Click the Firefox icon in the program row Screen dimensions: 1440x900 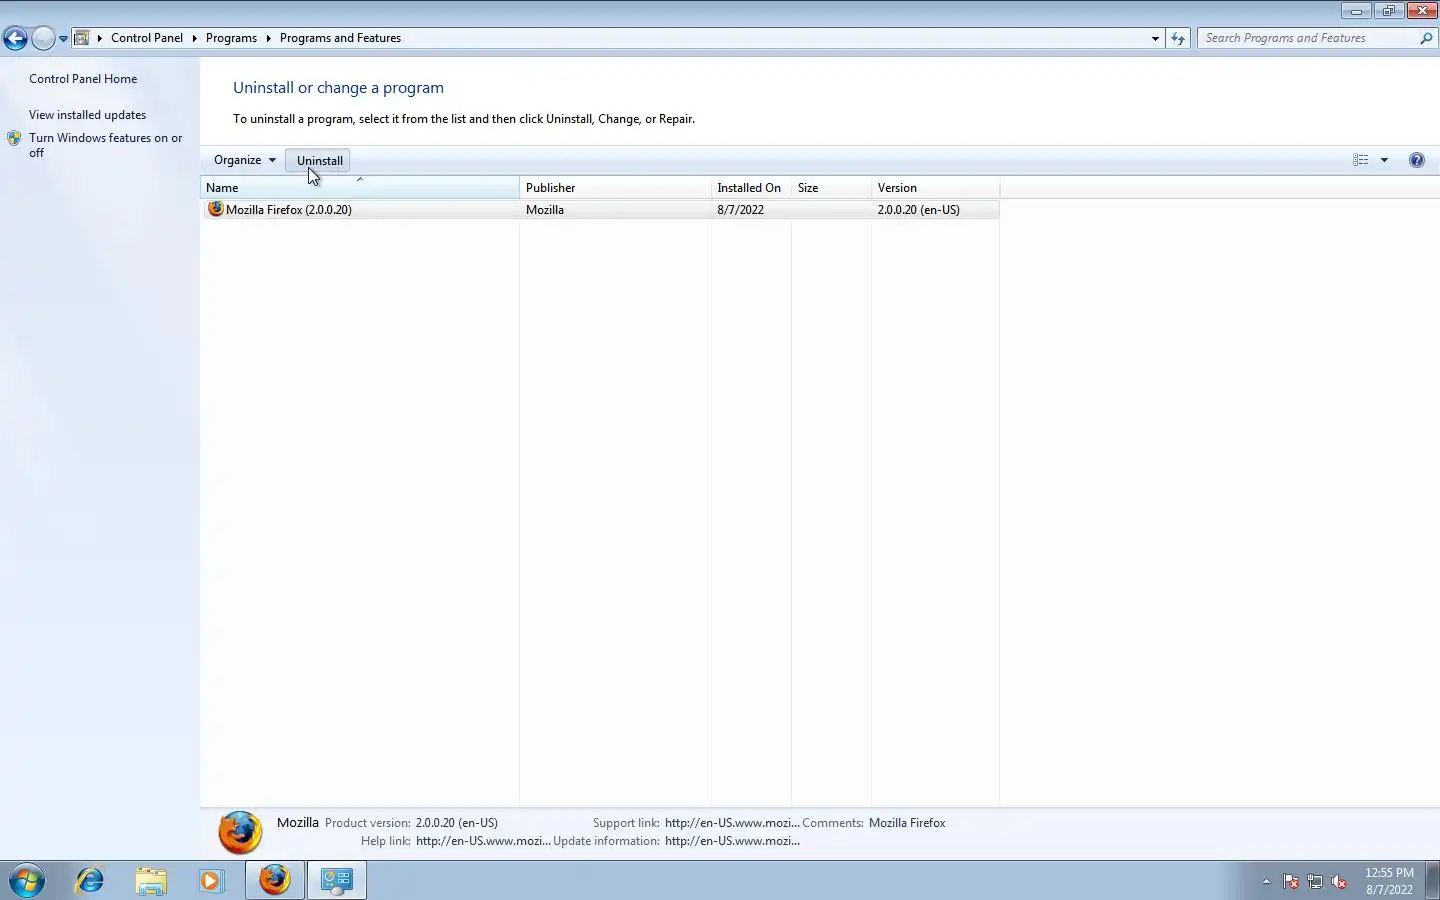[215, 209]
